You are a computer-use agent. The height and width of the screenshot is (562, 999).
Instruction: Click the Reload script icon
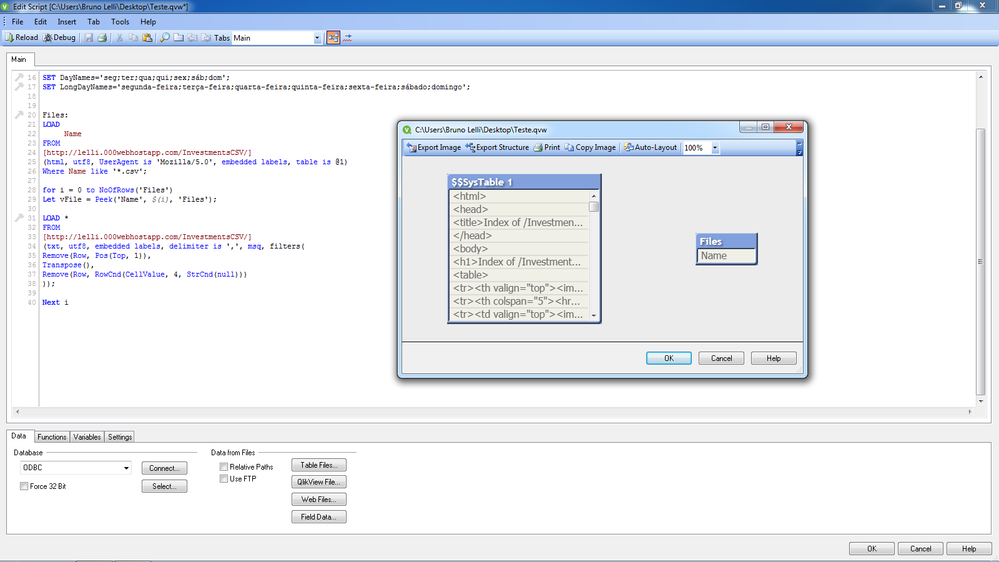[22, 38]
